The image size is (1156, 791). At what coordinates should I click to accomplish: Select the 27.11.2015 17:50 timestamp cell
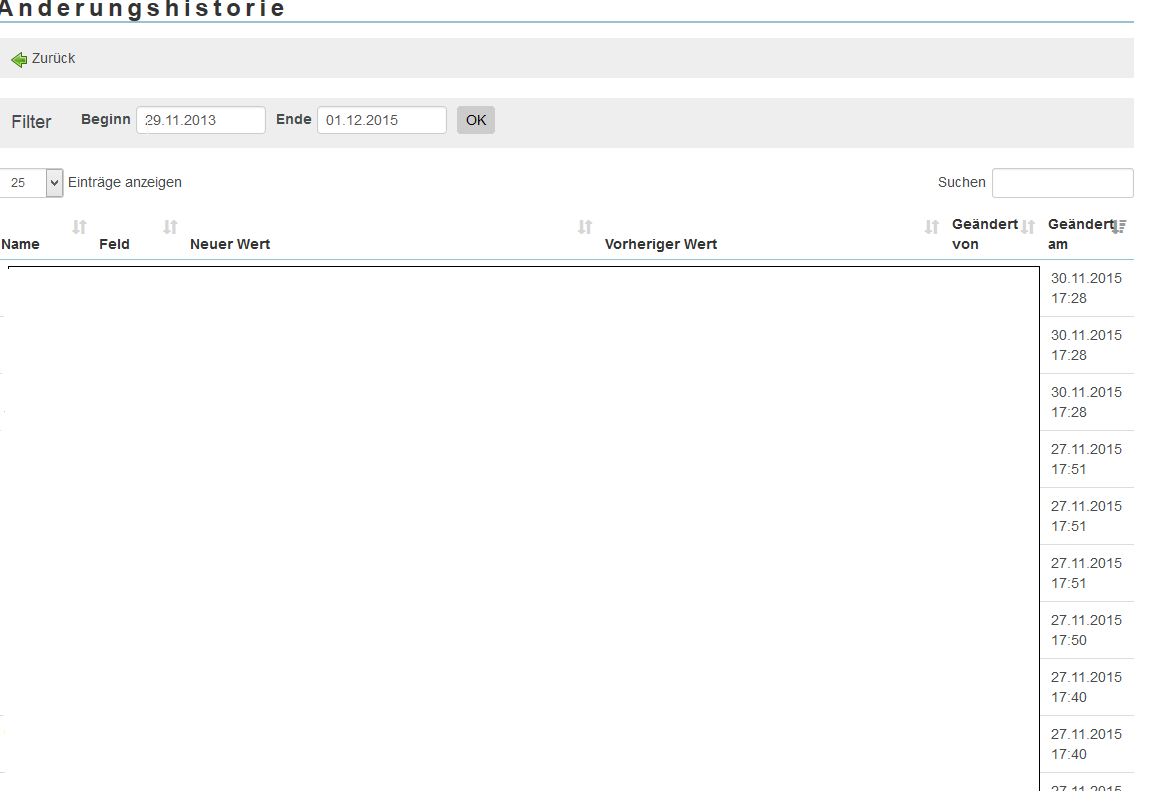point(1086,630)
